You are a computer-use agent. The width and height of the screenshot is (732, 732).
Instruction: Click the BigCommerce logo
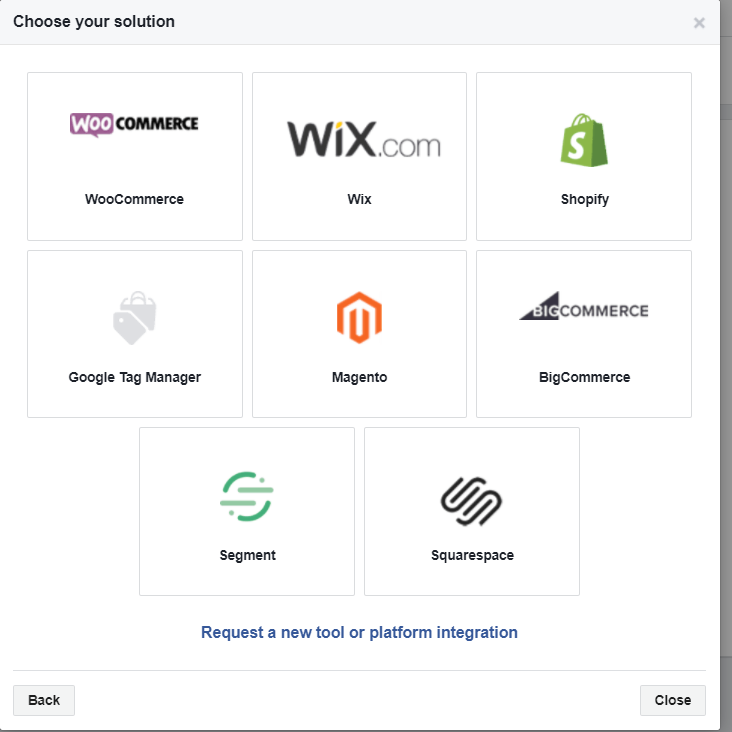click(583, 311)
